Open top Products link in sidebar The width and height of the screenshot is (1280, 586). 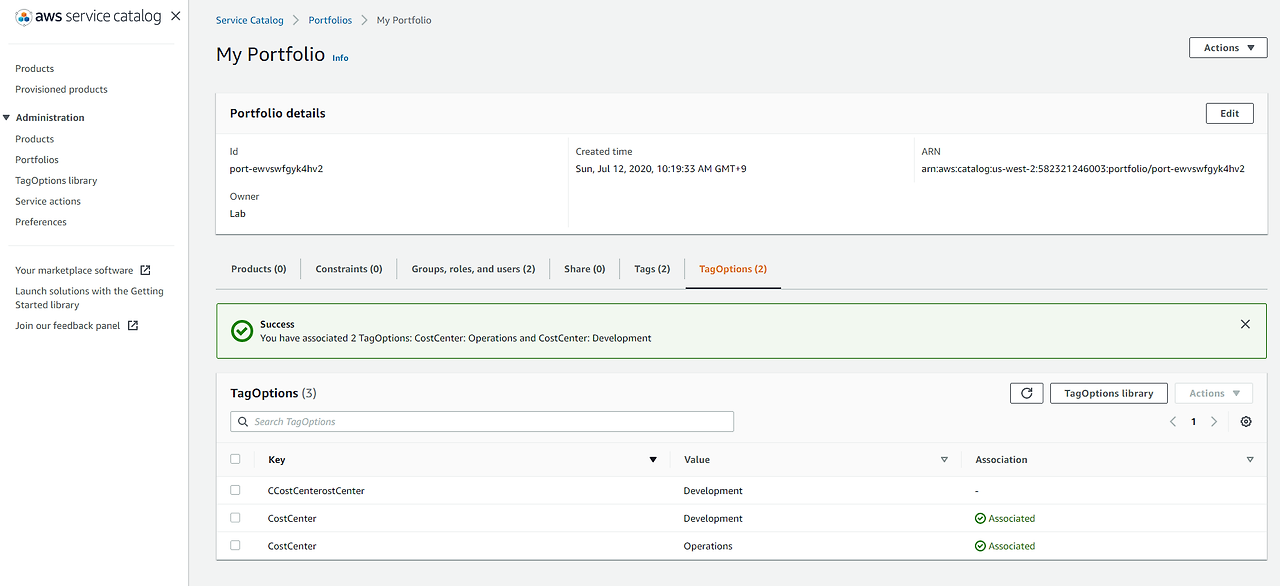pos(35,68)
